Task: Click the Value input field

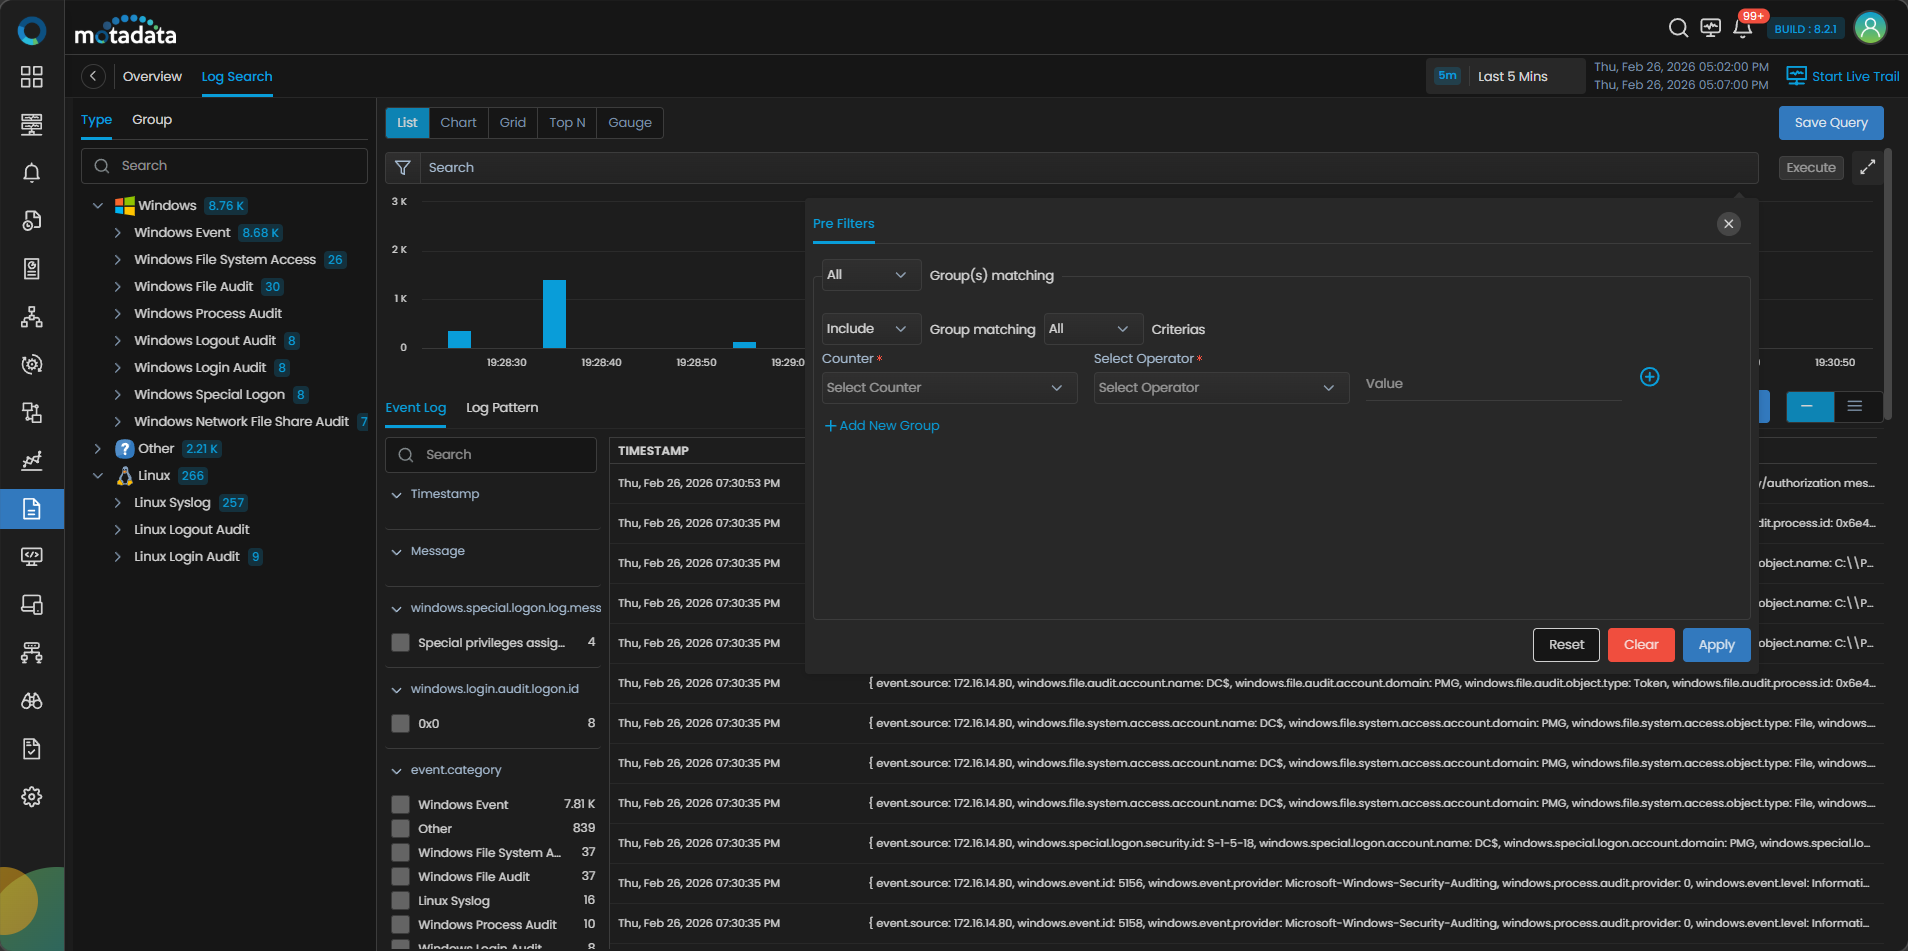Action: click(x=1492, y=384)
